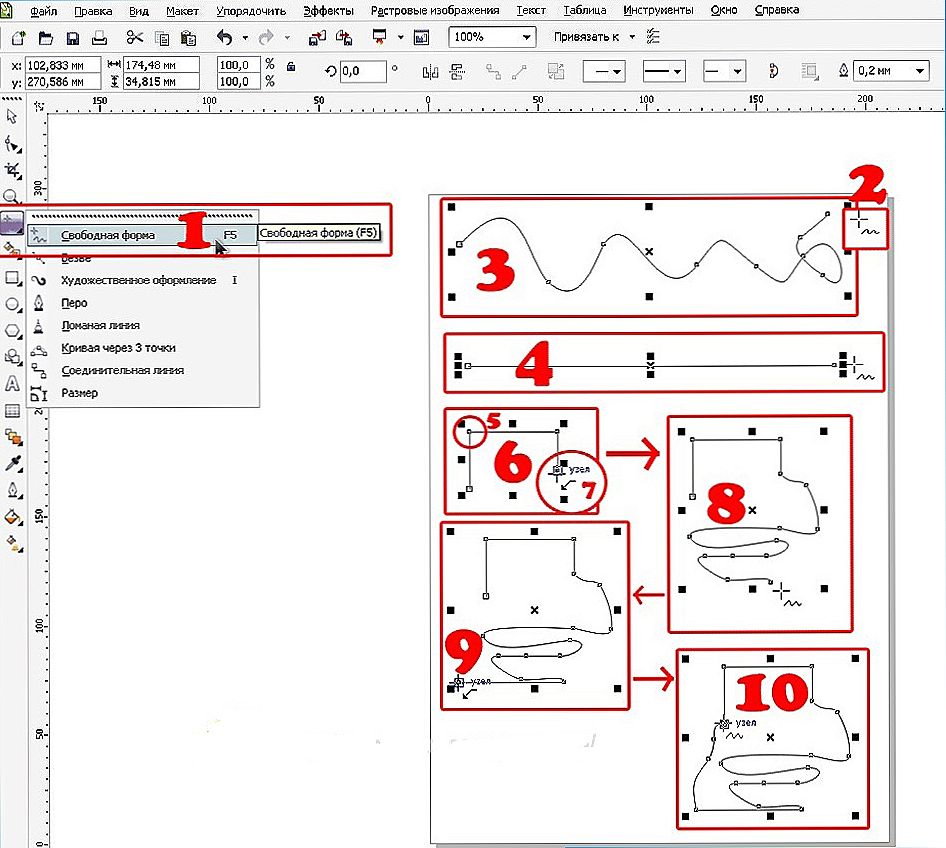Select the Interactive blend tool
The height and width of the screenshot is (848, 946).
pos(13,437)
